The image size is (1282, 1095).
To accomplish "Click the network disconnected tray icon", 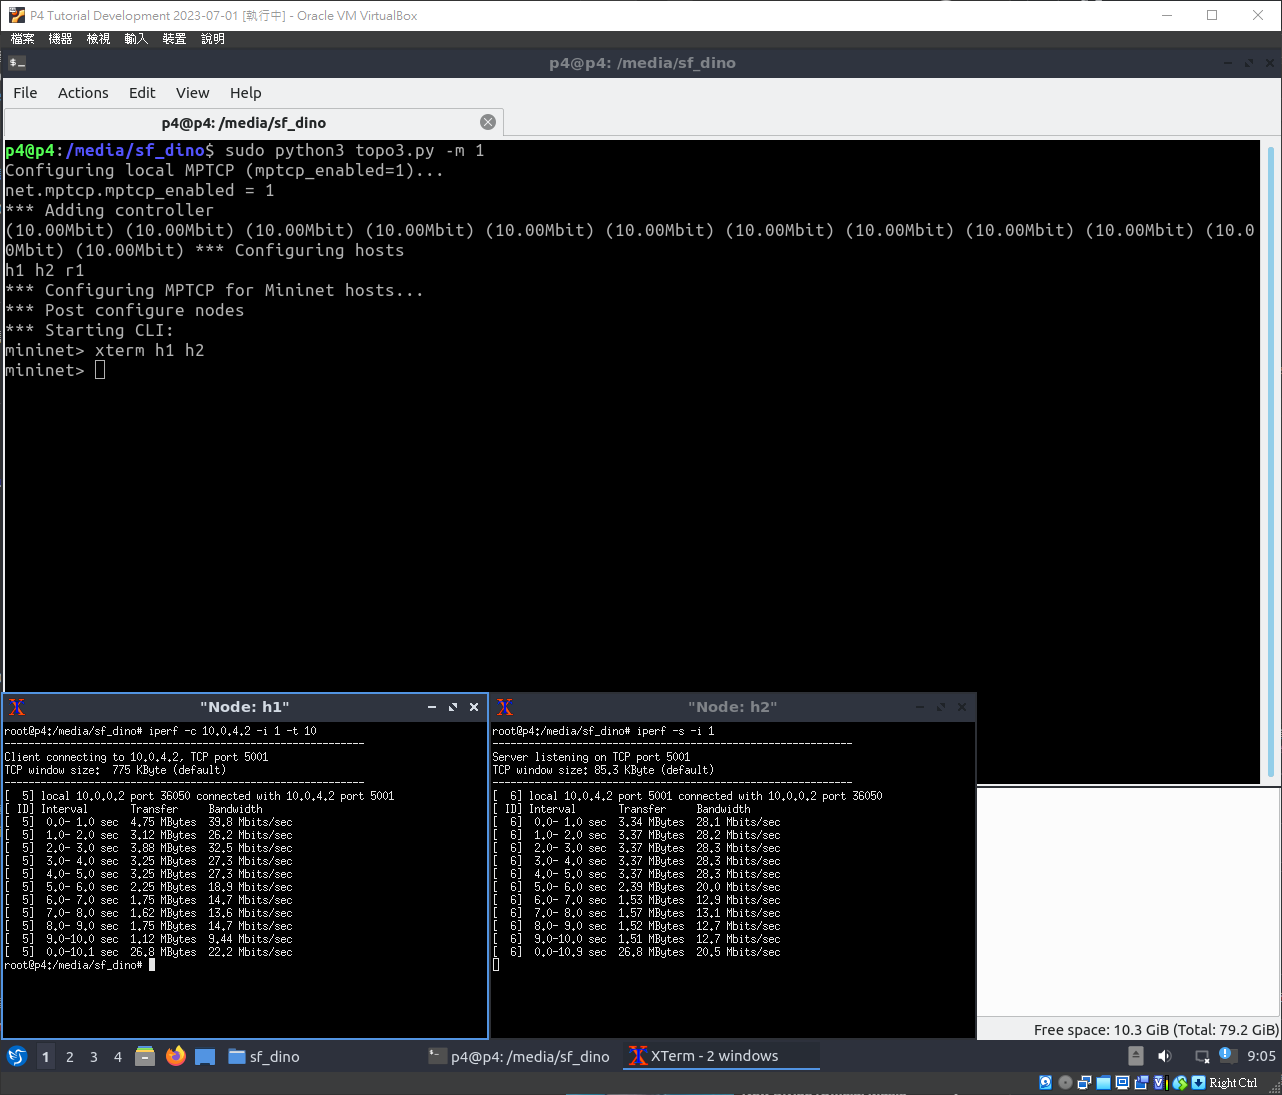I will [x=1202, y=1056].
